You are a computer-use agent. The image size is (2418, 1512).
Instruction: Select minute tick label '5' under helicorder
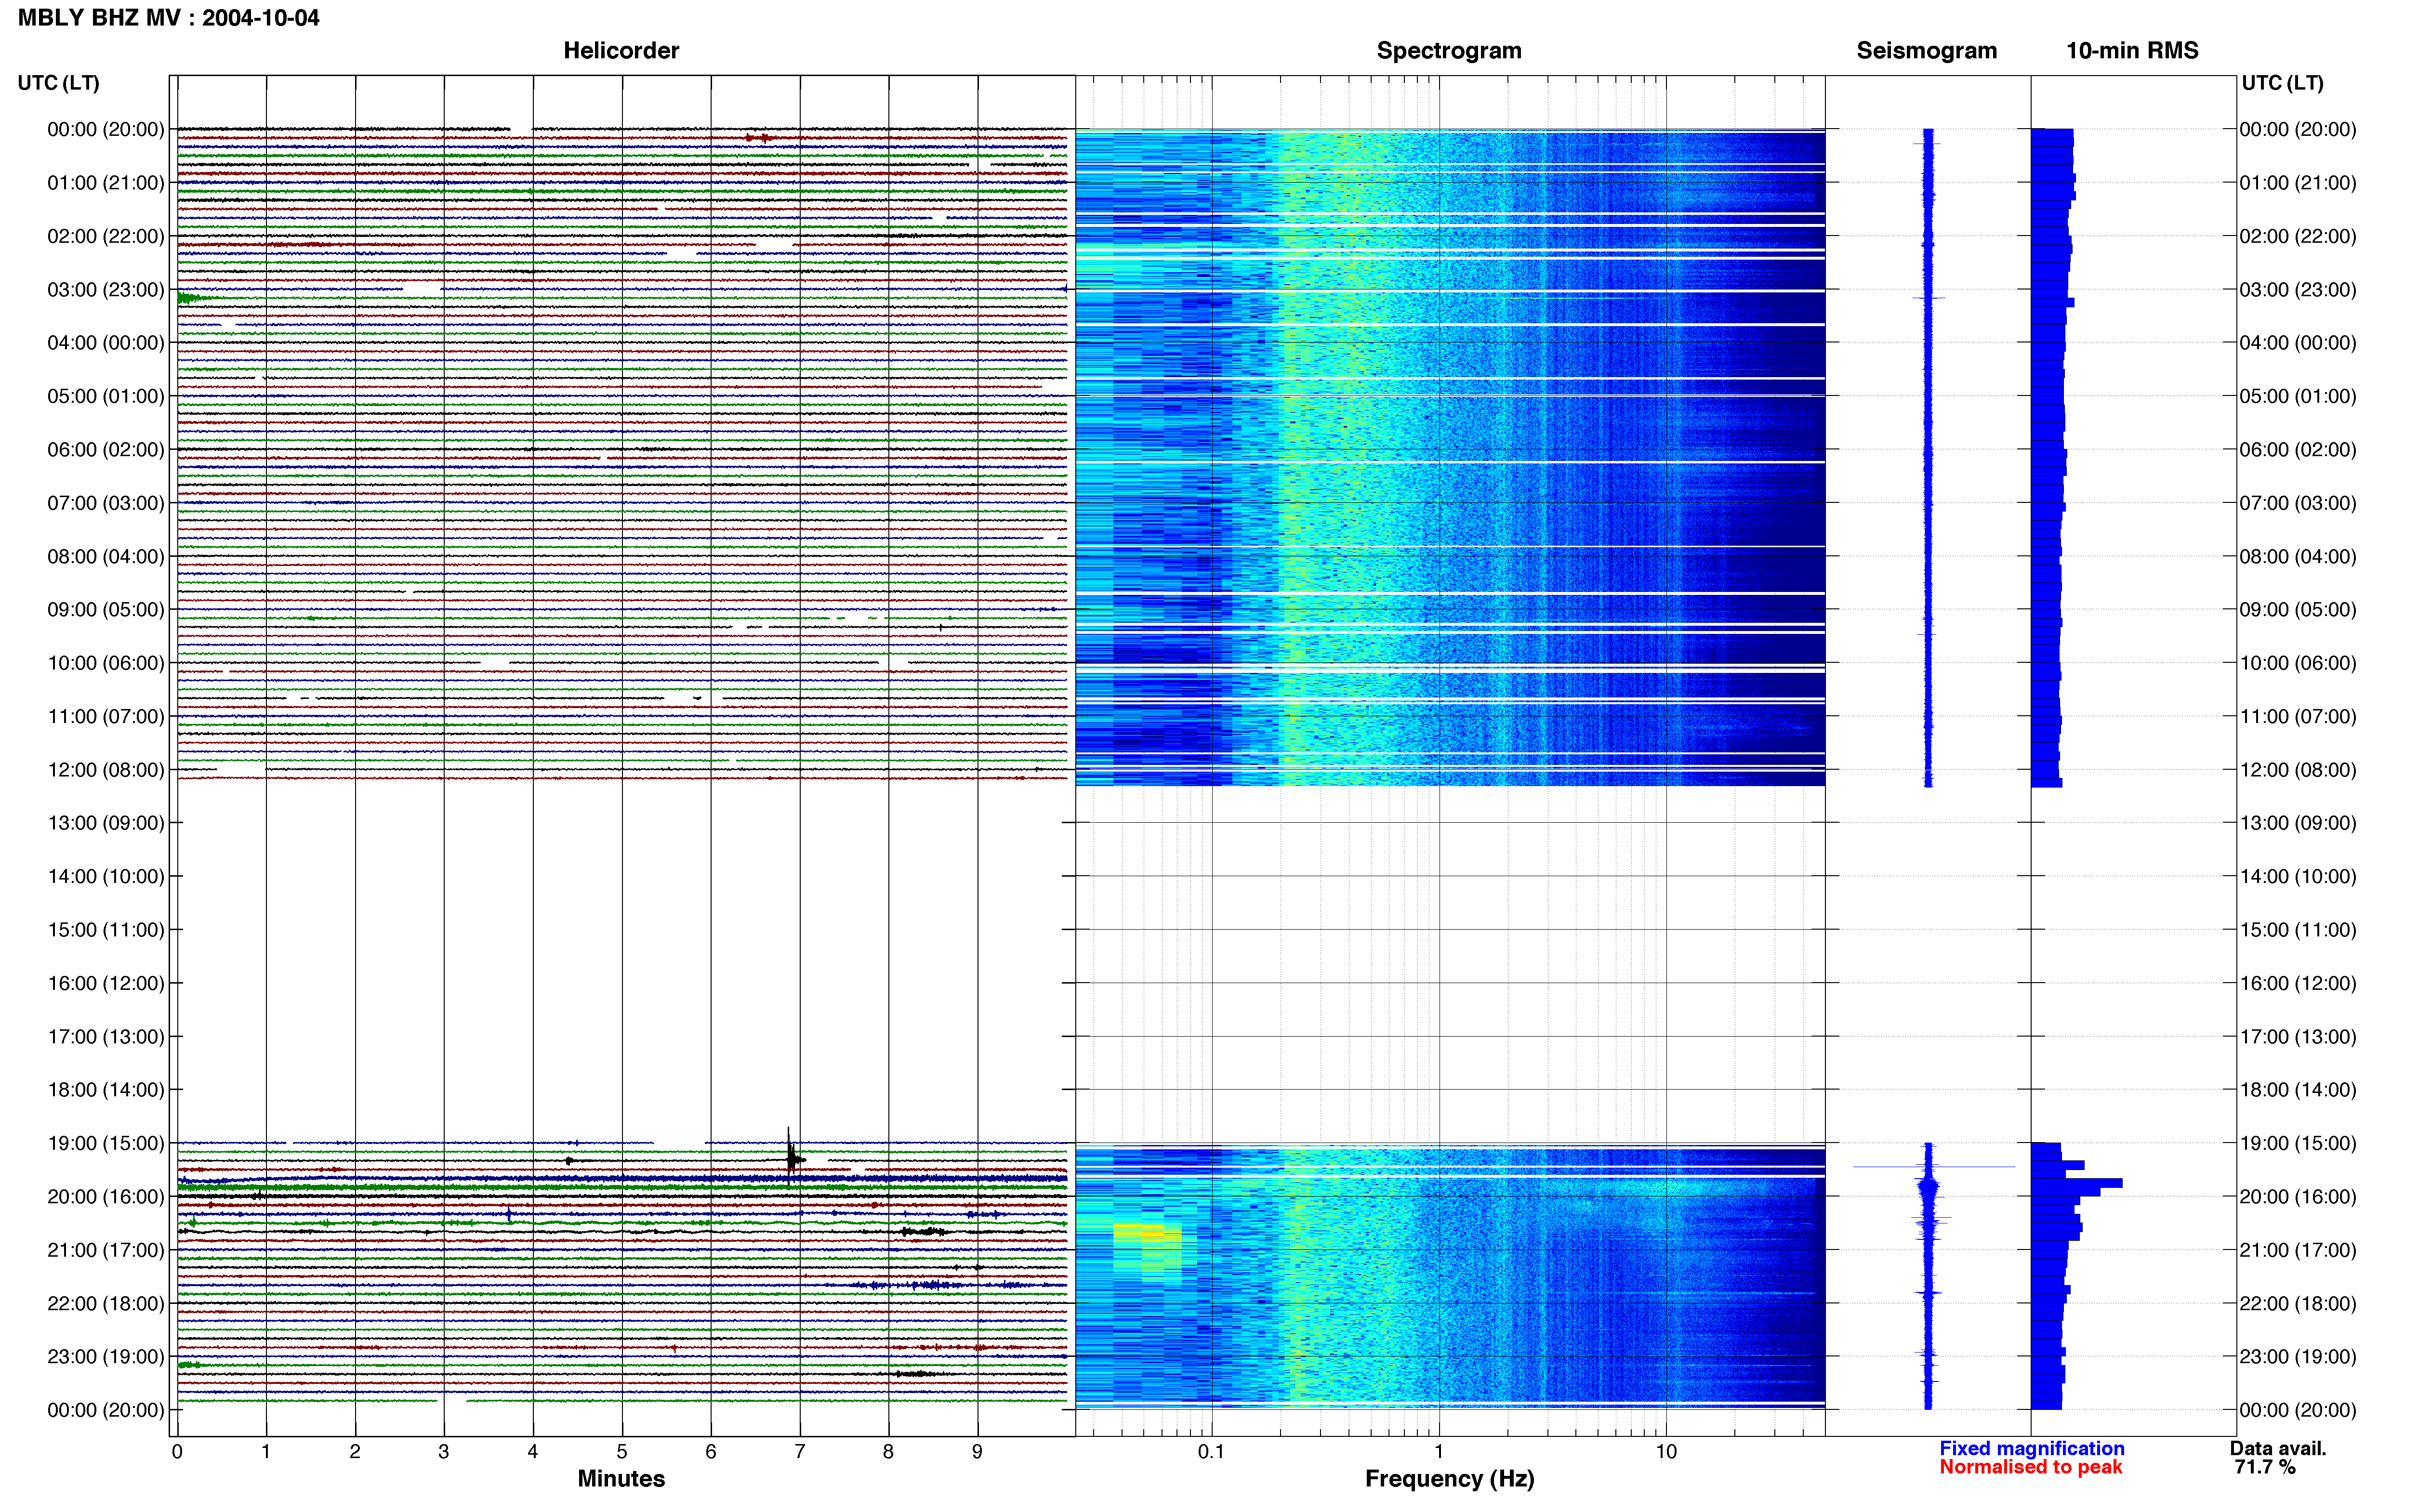click(622, 1452)
